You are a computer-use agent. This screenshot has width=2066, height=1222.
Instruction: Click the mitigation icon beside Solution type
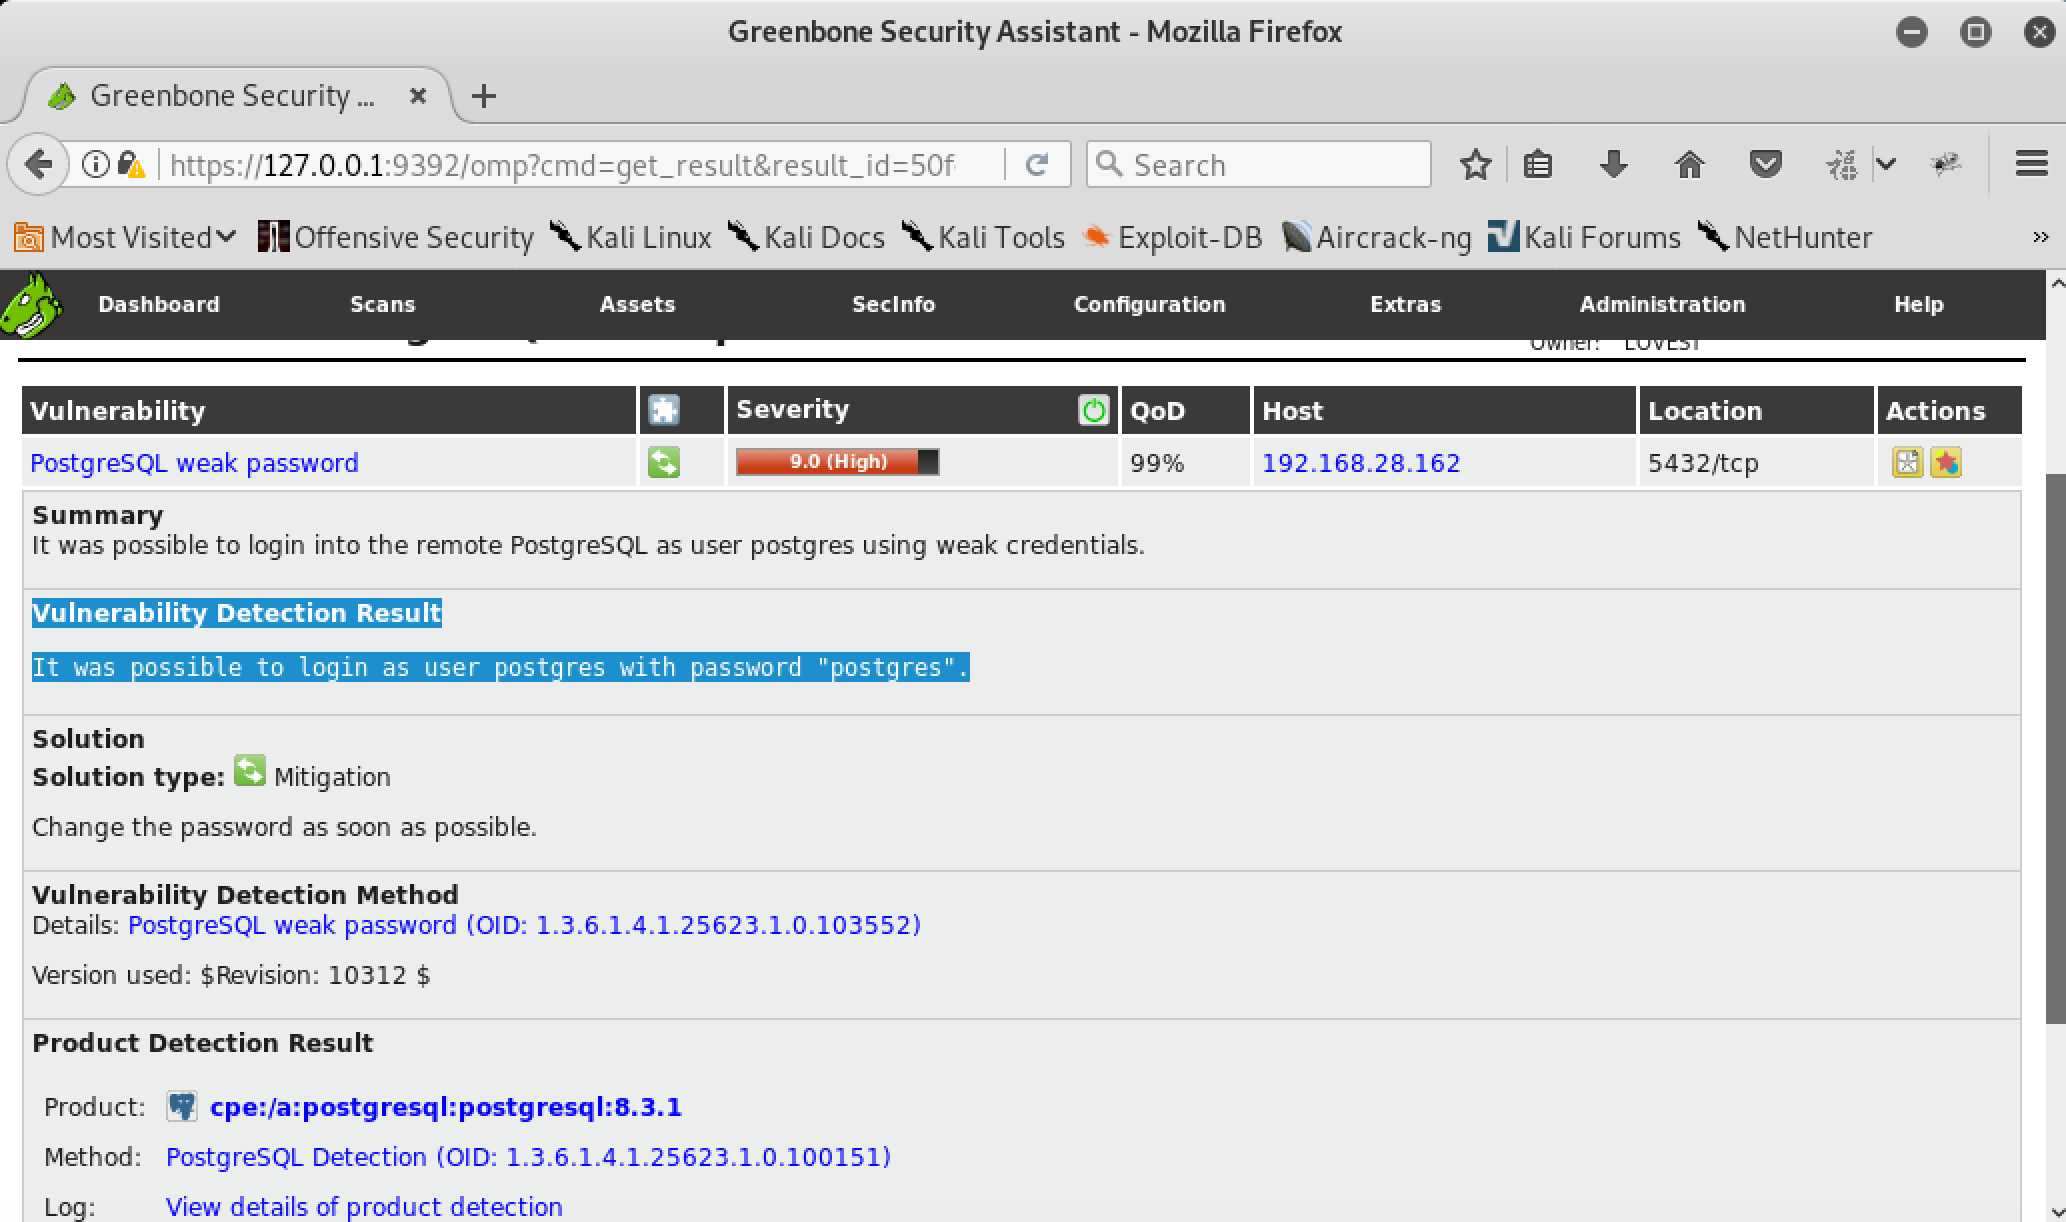pyautogui.click(x=250, y=771)
